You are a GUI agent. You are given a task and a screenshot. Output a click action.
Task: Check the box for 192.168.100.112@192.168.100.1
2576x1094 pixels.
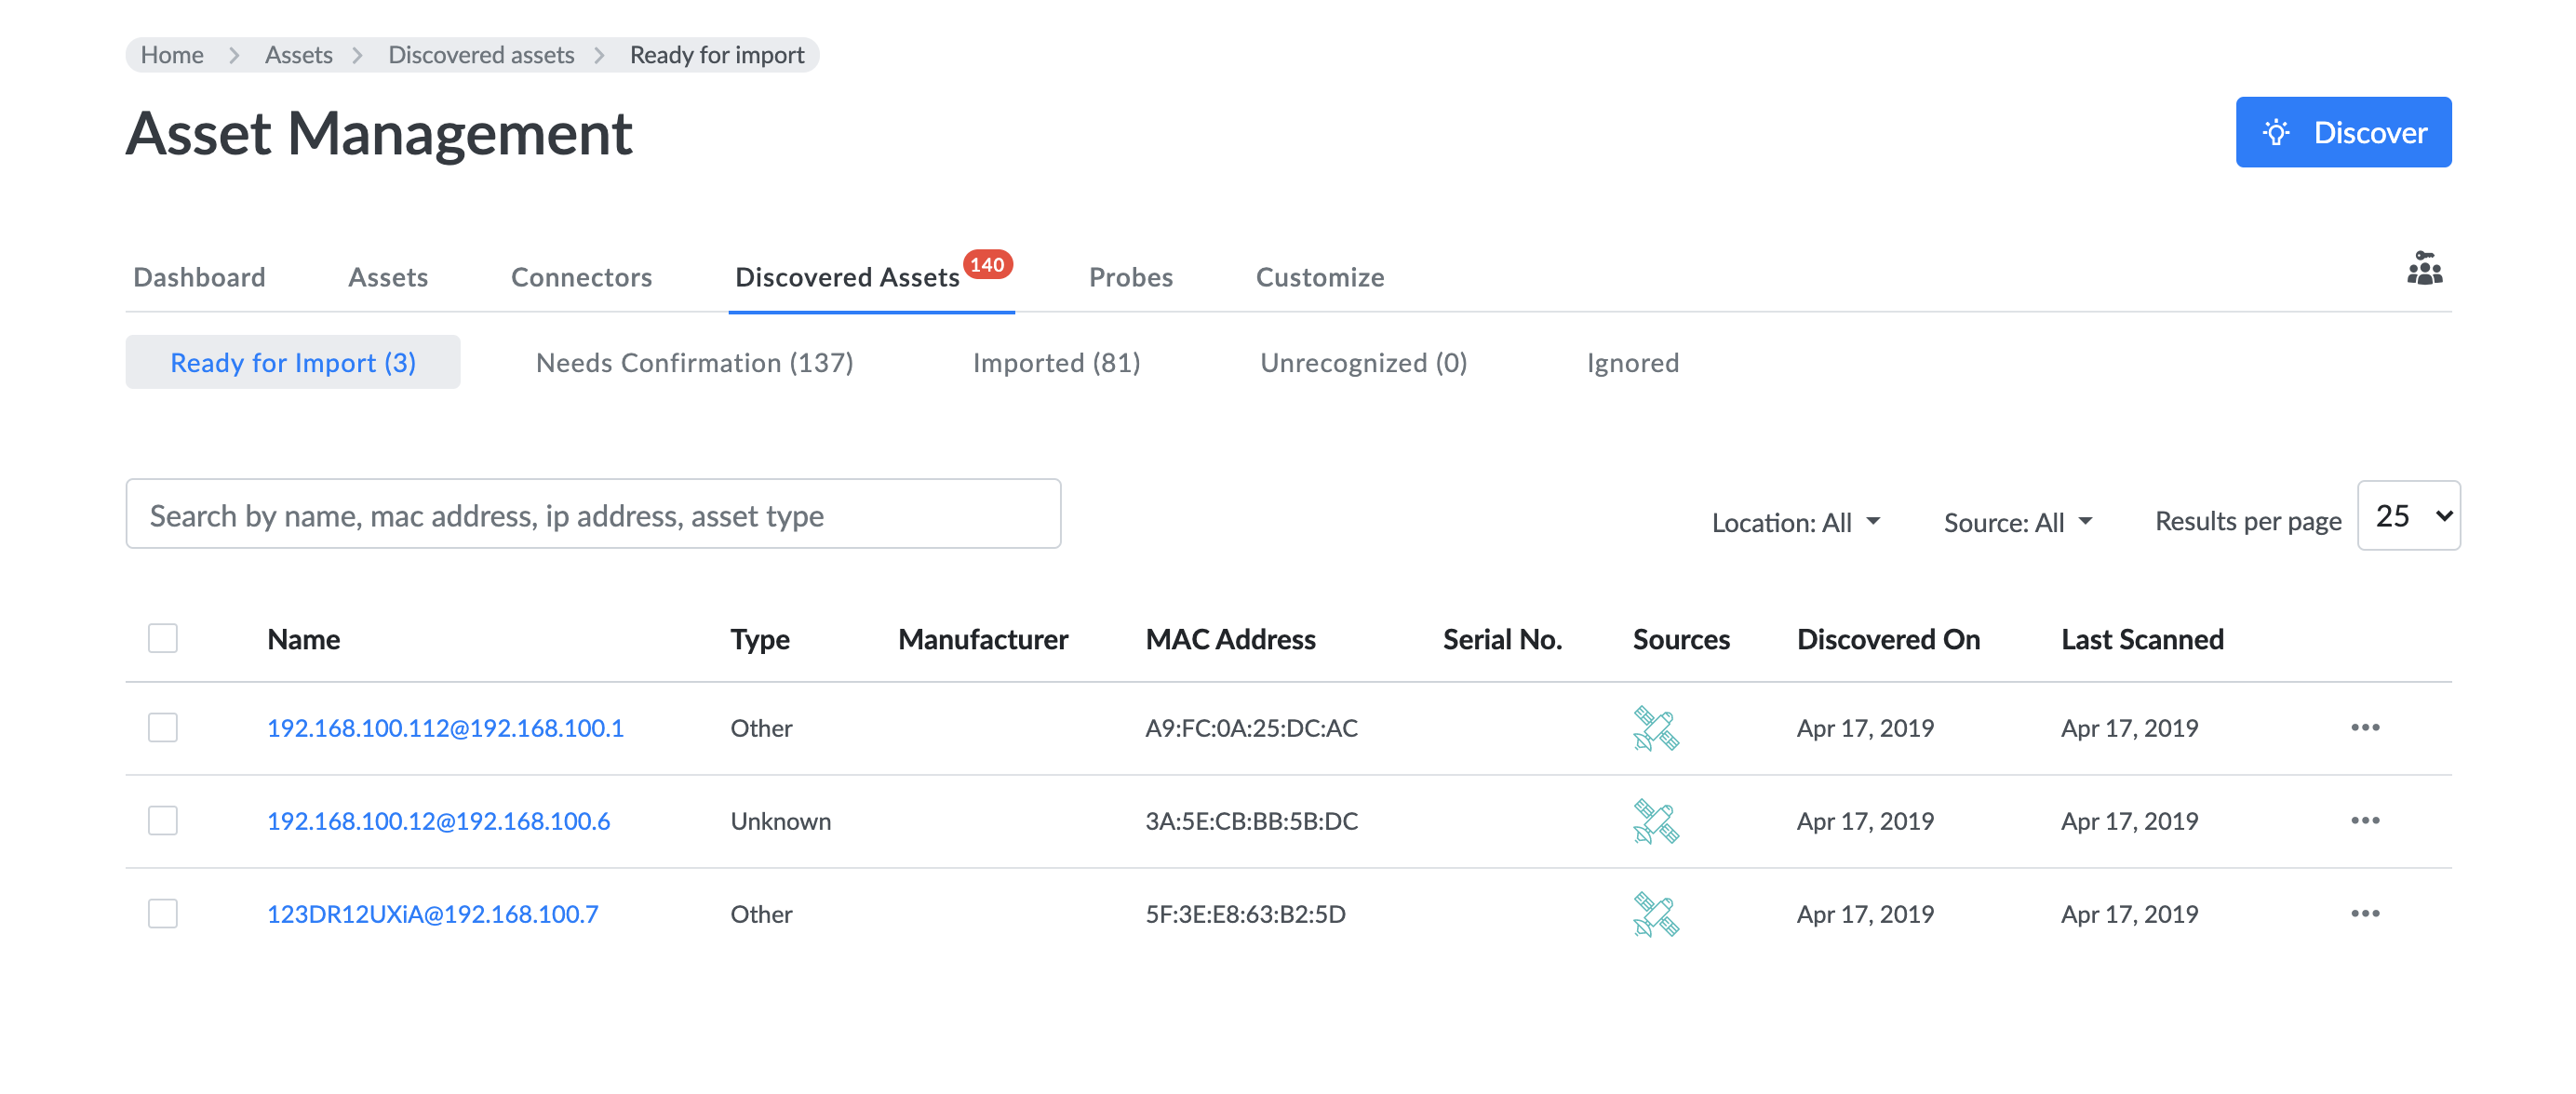click(163, 727)
